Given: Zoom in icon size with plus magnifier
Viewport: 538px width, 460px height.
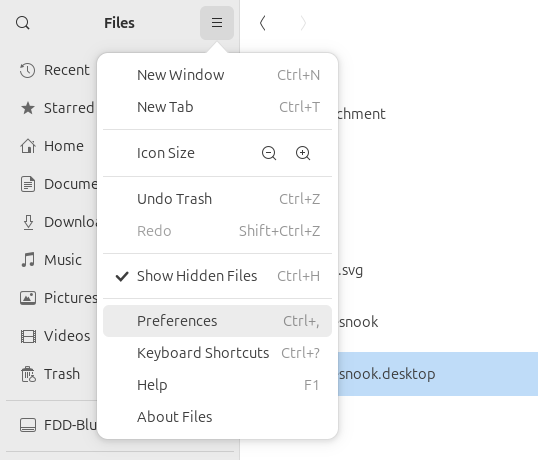Looking at the screenshot, I should coord(303,153).
